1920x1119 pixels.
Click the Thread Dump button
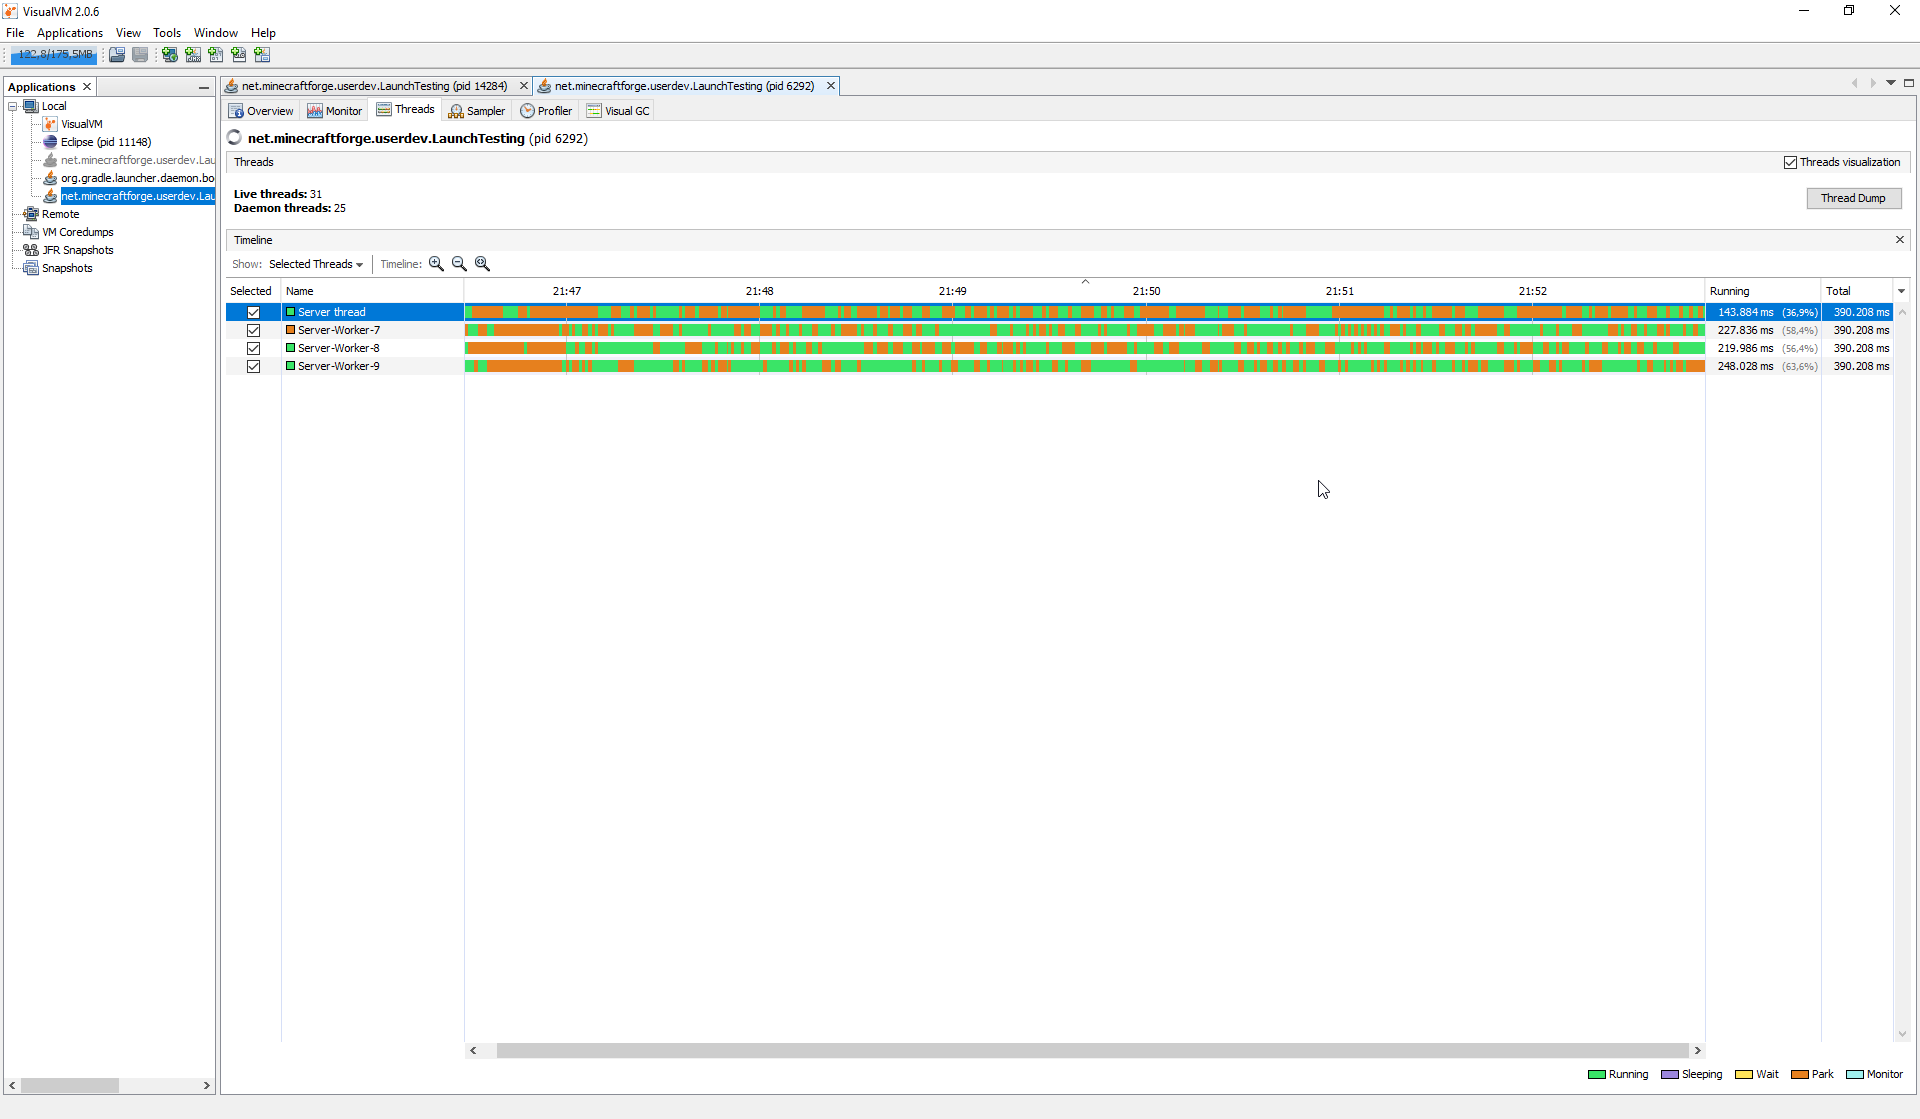pos(1852,198)
